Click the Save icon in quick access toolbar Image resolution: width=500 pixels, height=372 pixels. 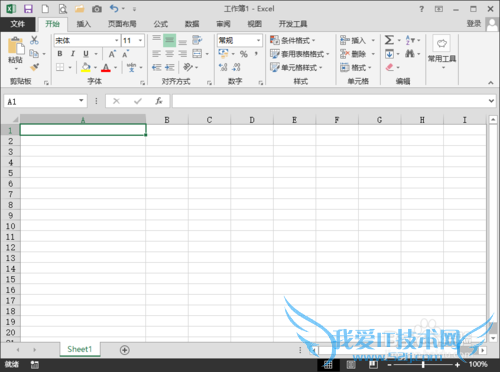tap(28, 9)
